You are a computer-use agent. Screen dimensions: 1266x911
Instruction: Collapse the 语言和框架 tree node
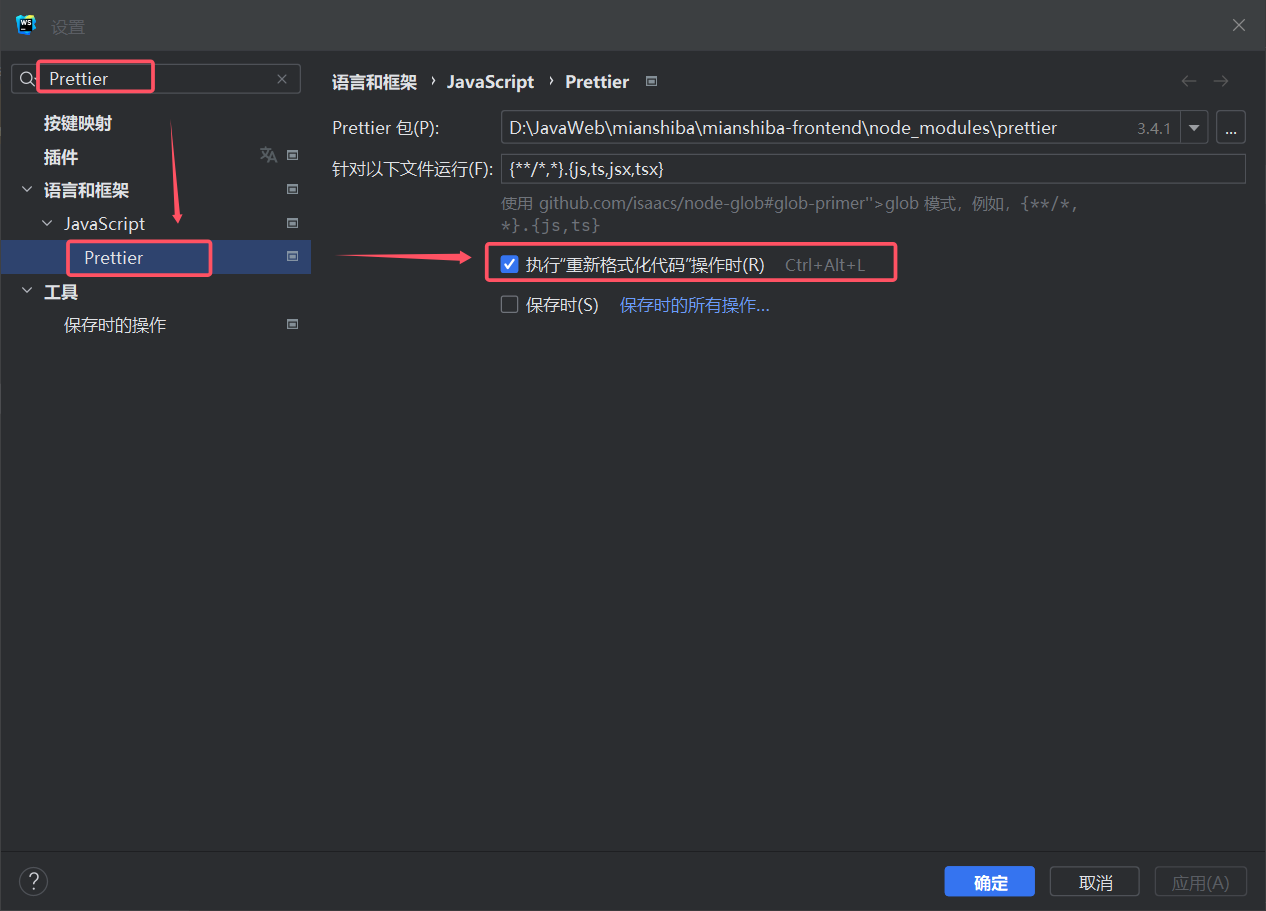coord(27,190)
